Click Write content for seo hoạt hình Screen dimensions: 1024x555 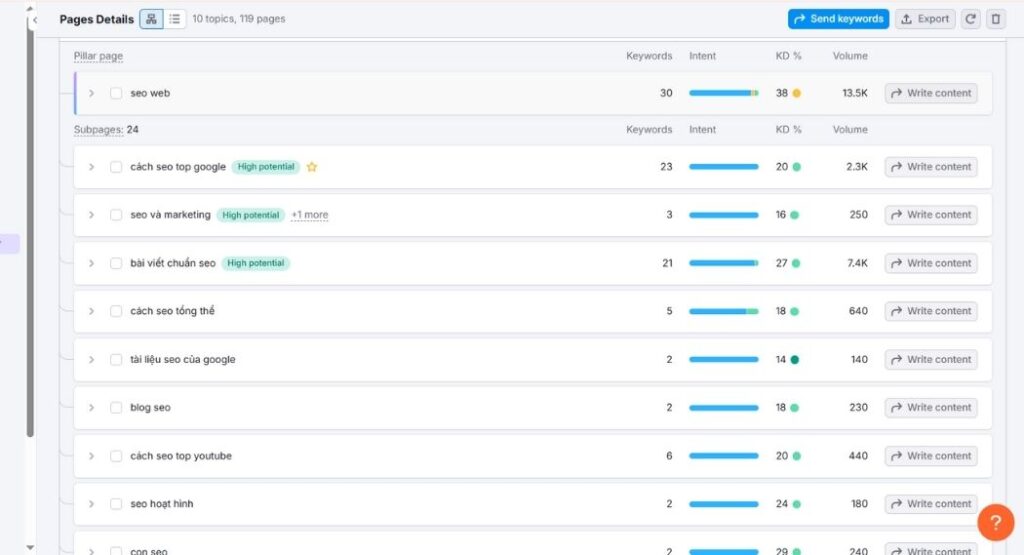pos(931,504)
